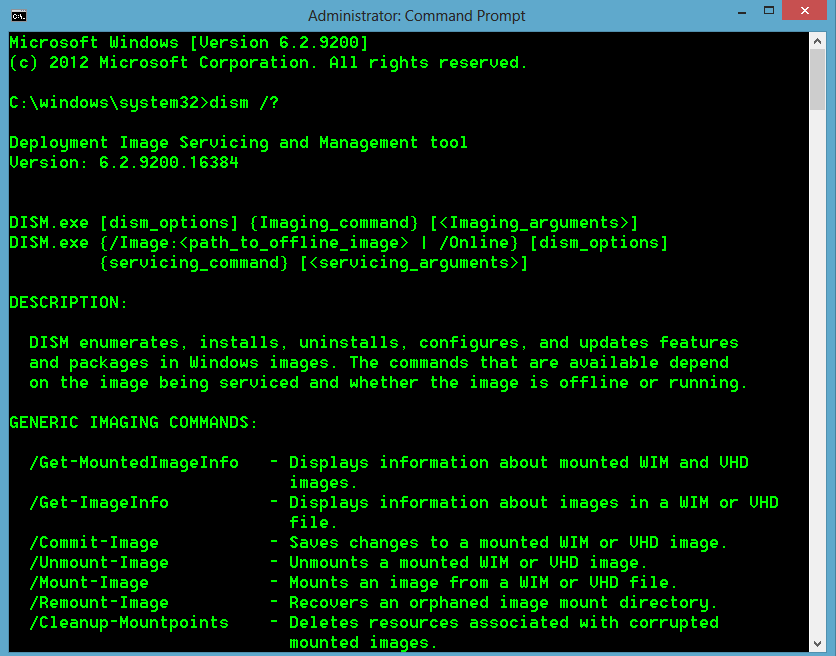836x656 pixels.
Task: Click the title bar text
Action: point(417,15)
